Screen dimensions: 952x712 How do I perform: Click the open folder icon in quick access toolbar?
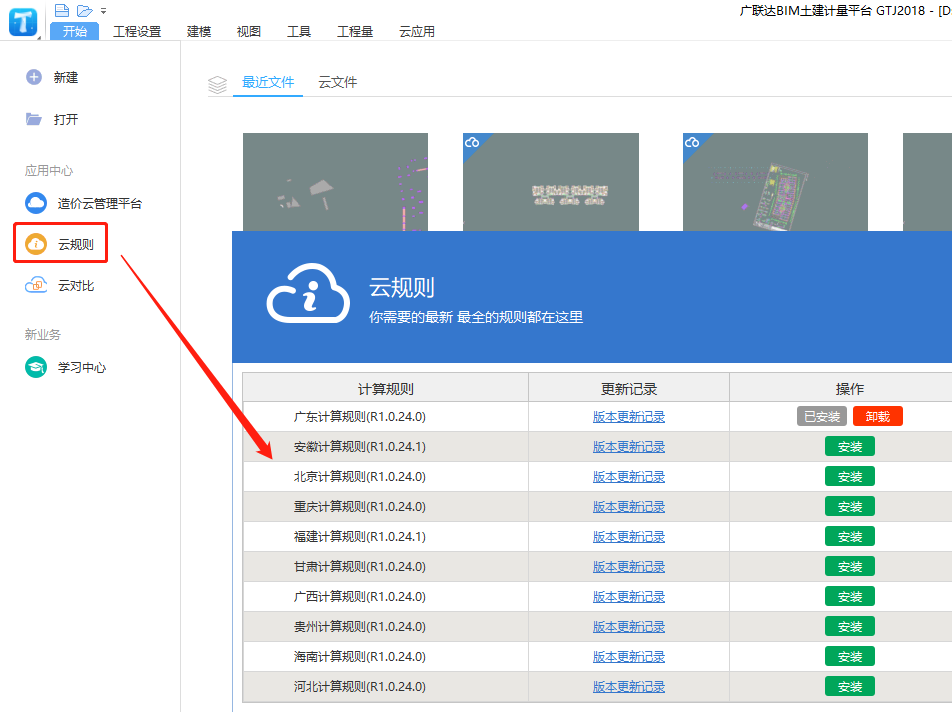(x=84, y=11)
